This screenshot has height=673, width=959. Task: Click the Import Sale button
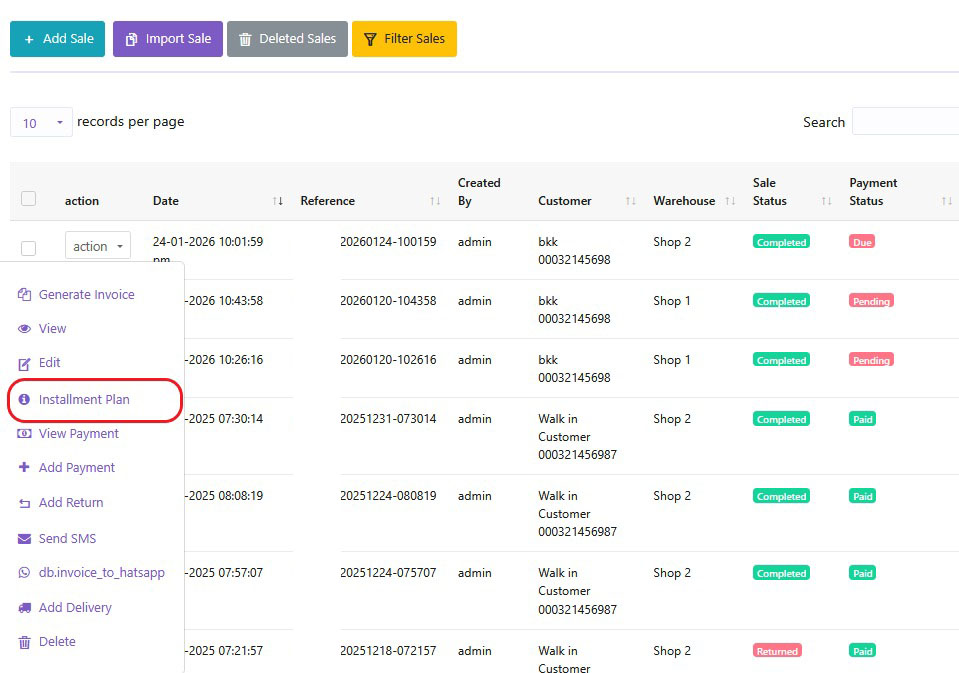click(x=167, y=39)
